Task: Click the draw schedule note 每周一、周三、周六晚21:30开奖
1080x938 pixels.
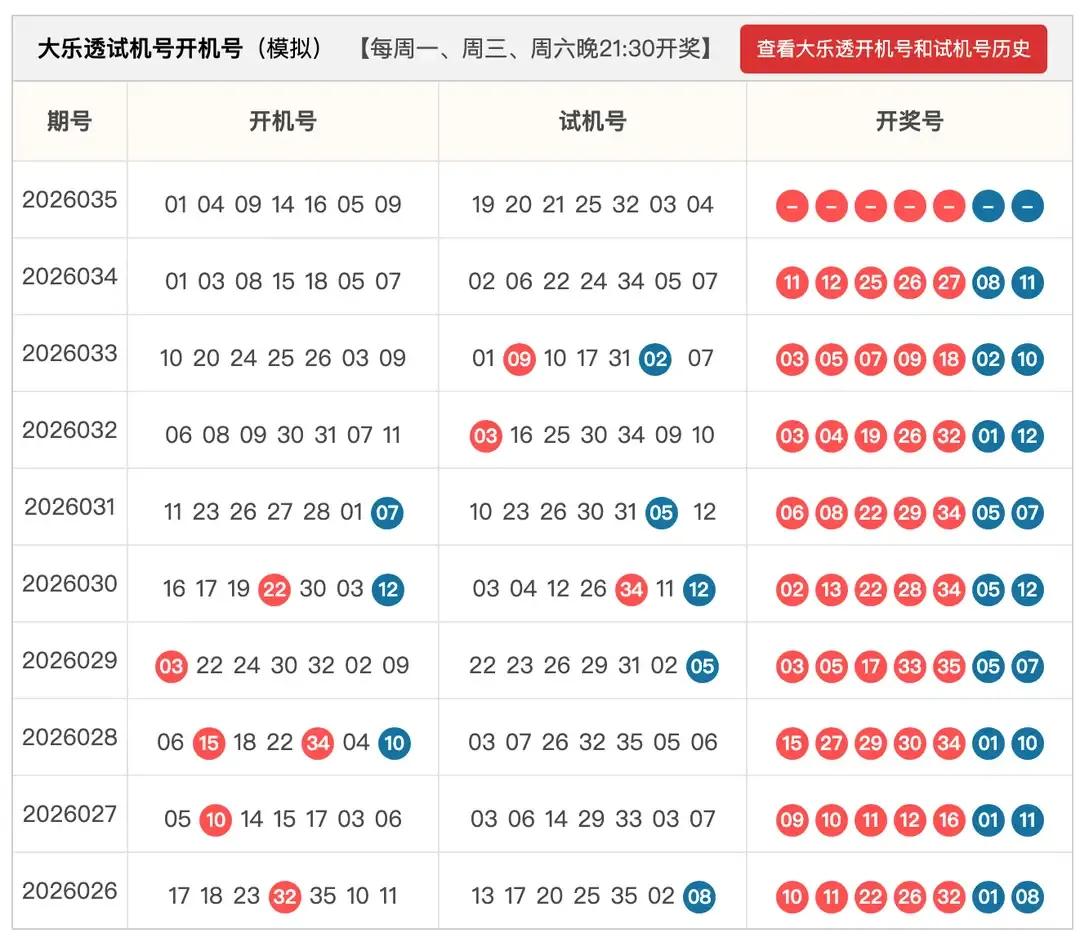Action: (x=536, y=49)
